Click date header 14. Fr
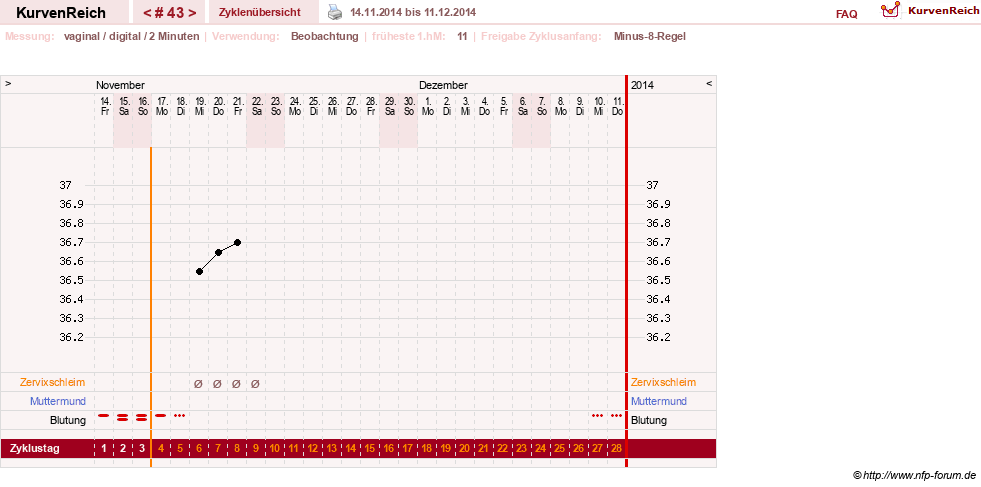The image size is (981, 487). click(104, 106)
